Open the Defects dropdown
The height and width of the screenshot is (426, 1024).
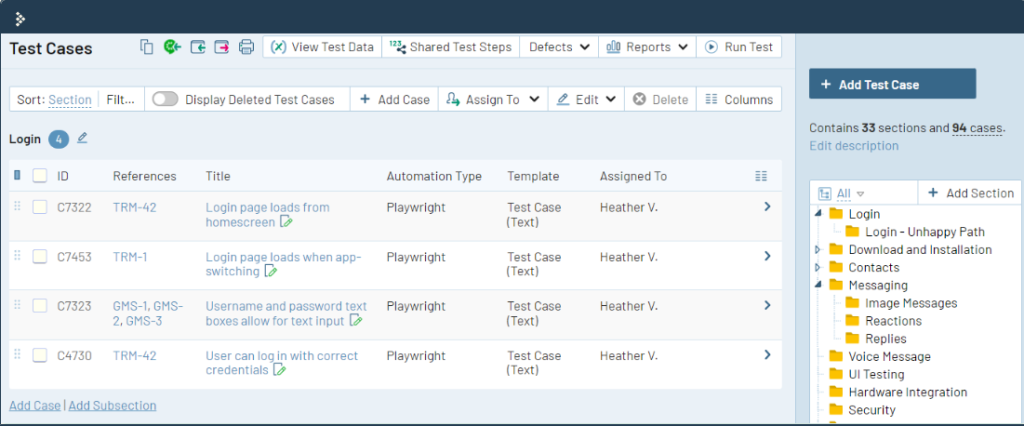[x=559, y=47]
